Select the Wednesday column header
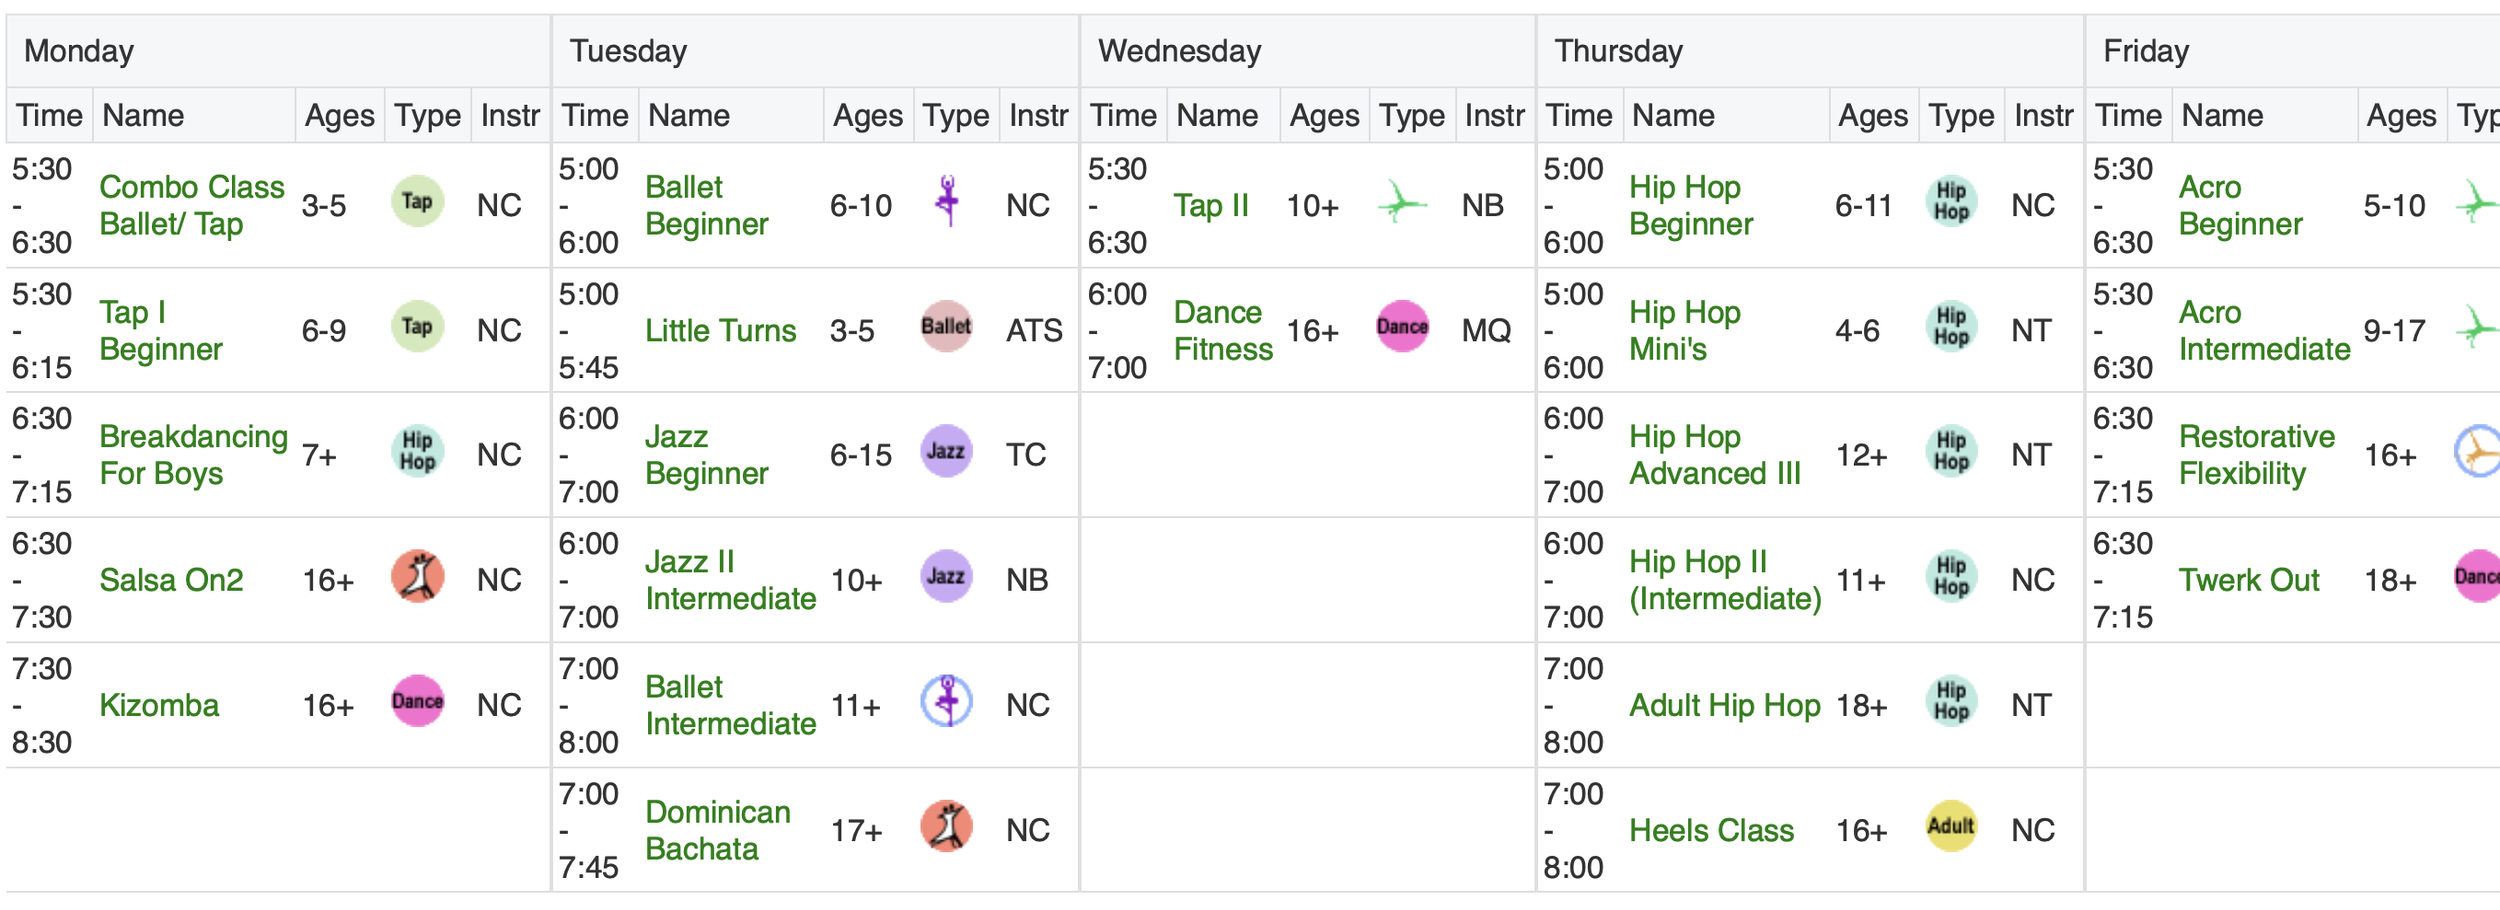 click(1180, 51)
